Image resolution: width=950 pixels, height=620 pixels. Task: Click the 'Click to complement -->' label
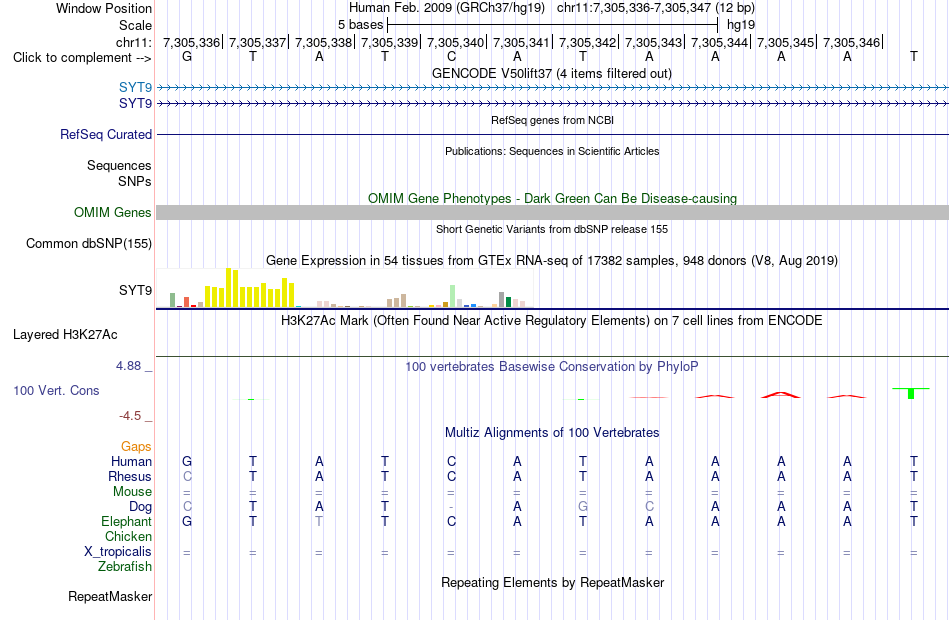click(82, 58)
